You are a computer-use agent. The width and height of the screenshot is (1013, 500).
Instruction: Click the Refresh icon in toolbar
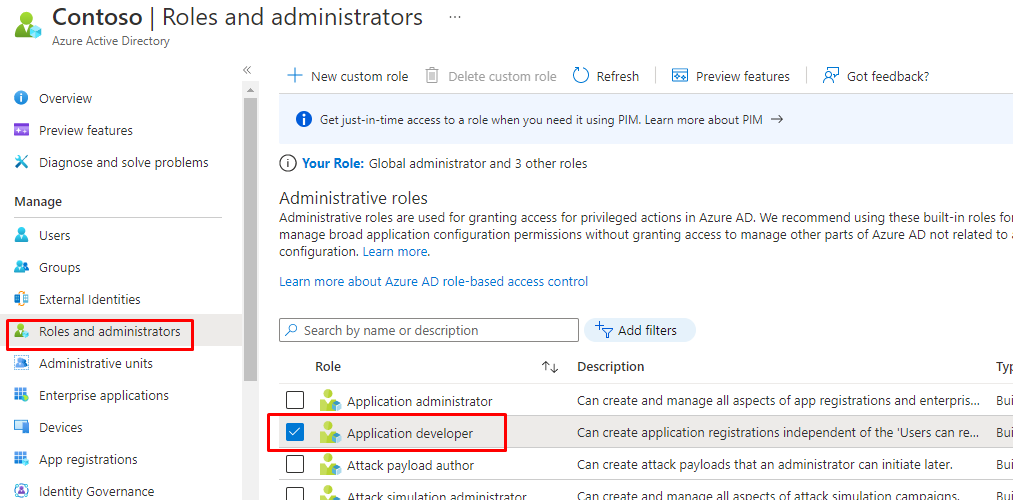pyautogui.click(x=581, y=76)
